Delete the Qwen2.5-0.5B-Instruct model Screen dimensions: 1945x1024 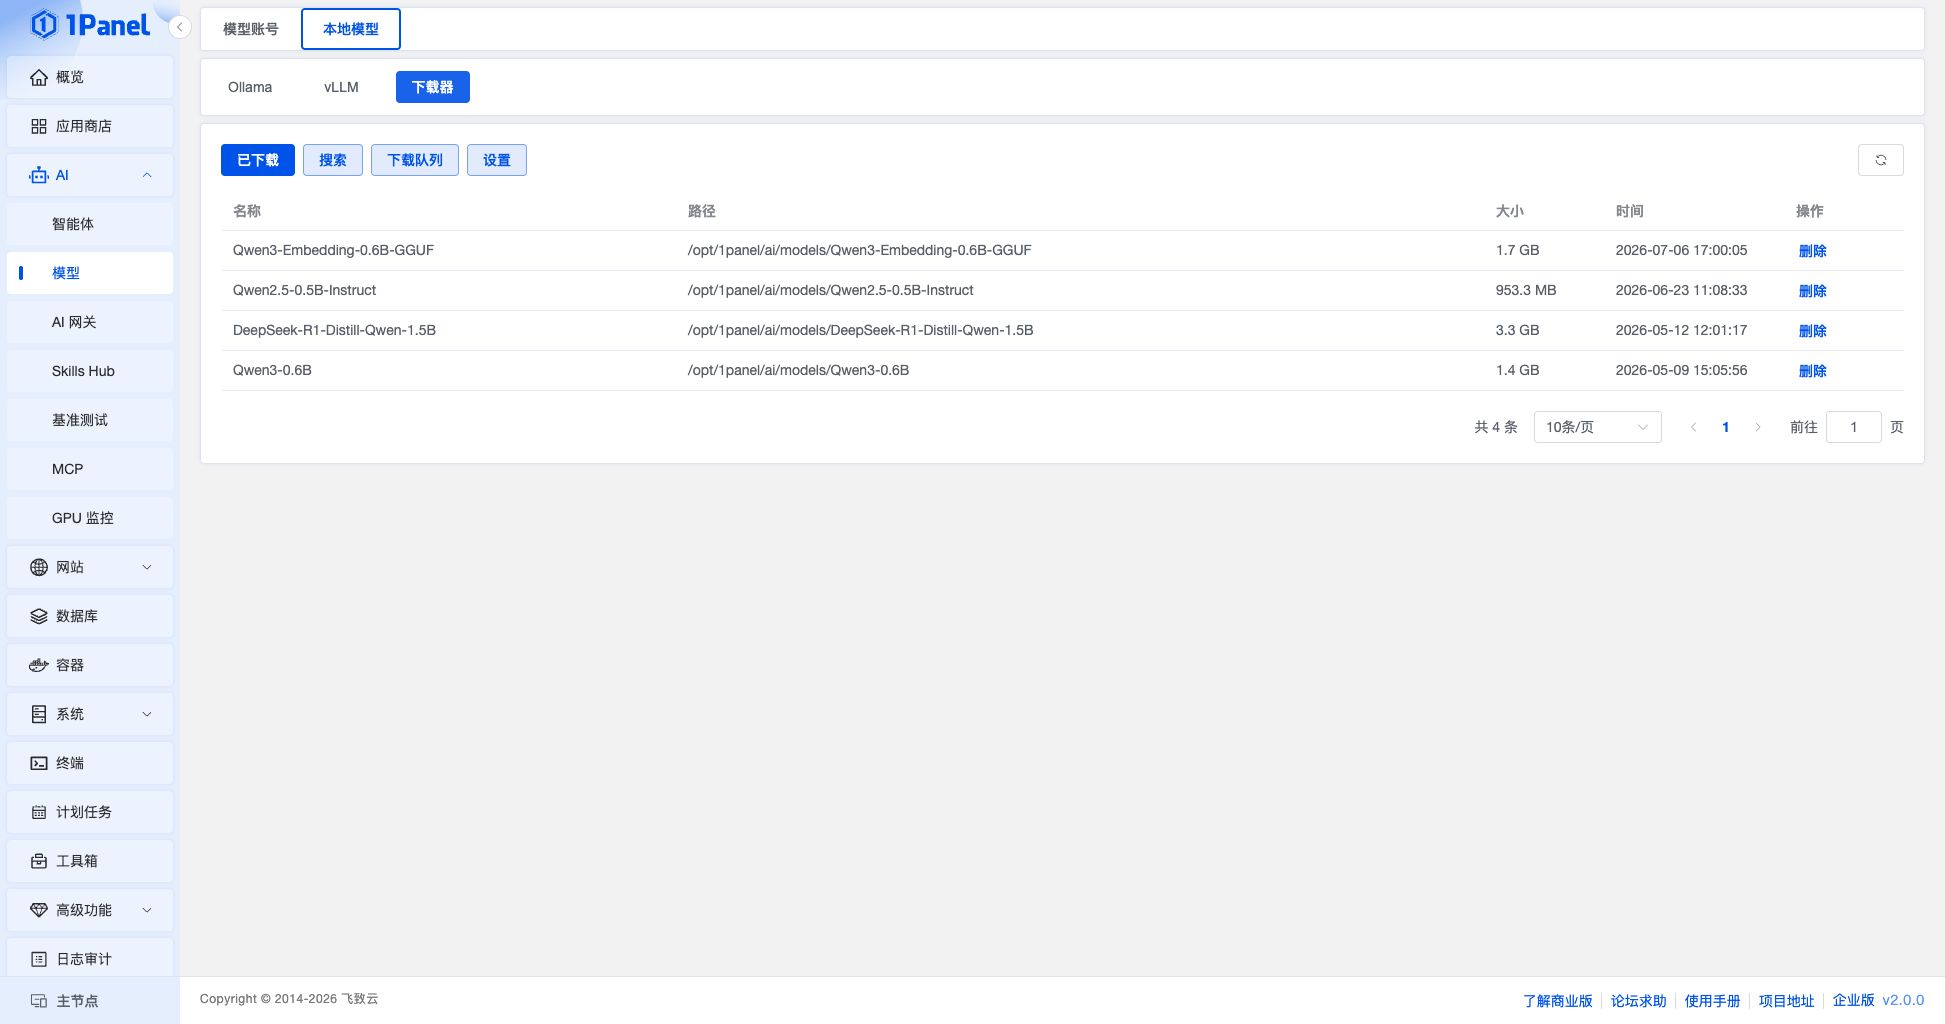1812,291
